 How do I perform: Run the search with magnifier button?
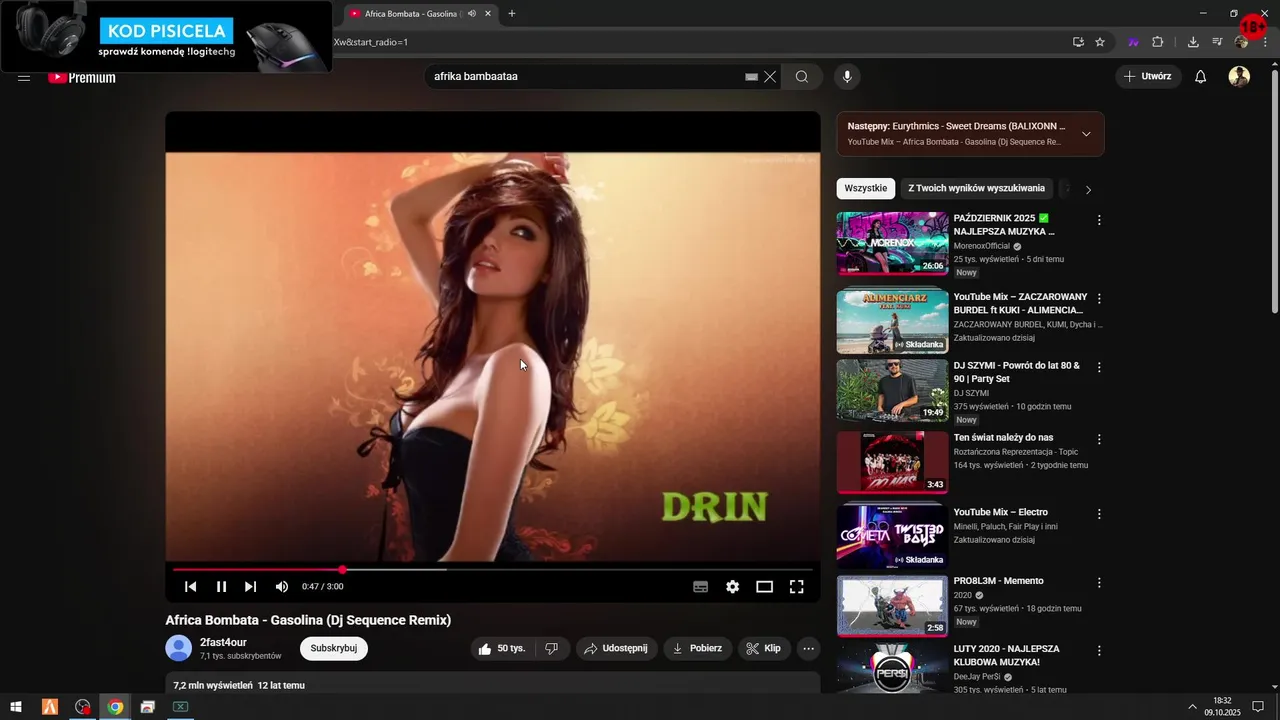pyautogui.click(x=802, y=77)
